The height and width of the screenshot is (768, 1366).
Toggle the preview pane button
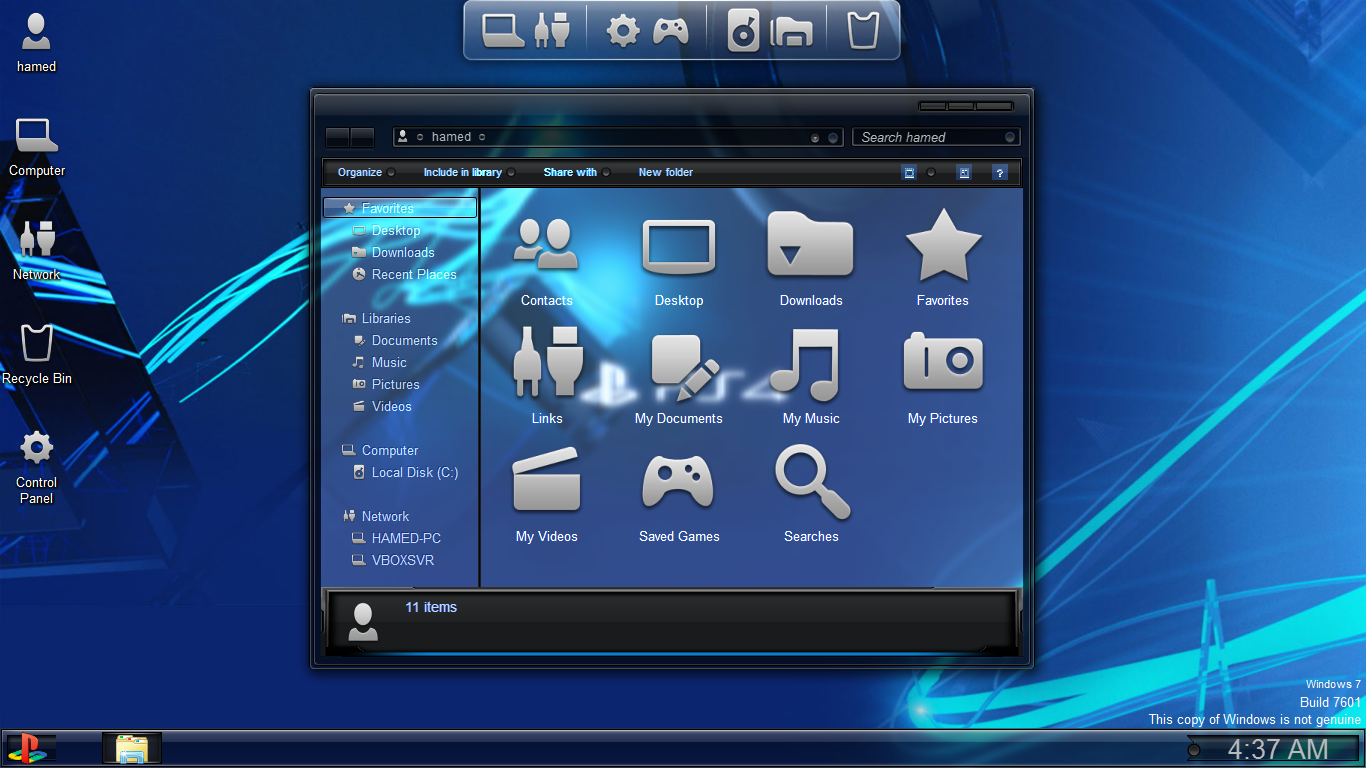(964, 173)
